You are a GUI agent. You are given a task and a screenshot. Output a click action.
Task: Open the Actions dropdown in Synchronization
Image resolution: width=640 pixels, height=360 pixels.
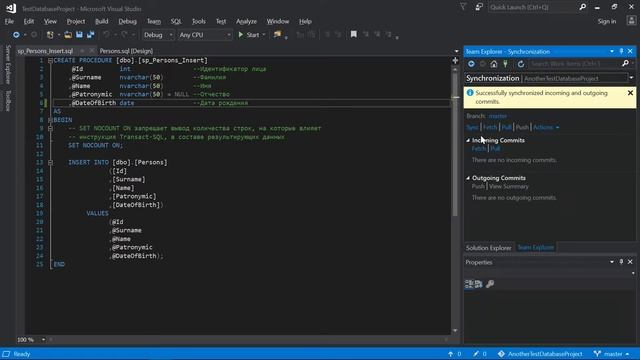coord(546,127)
